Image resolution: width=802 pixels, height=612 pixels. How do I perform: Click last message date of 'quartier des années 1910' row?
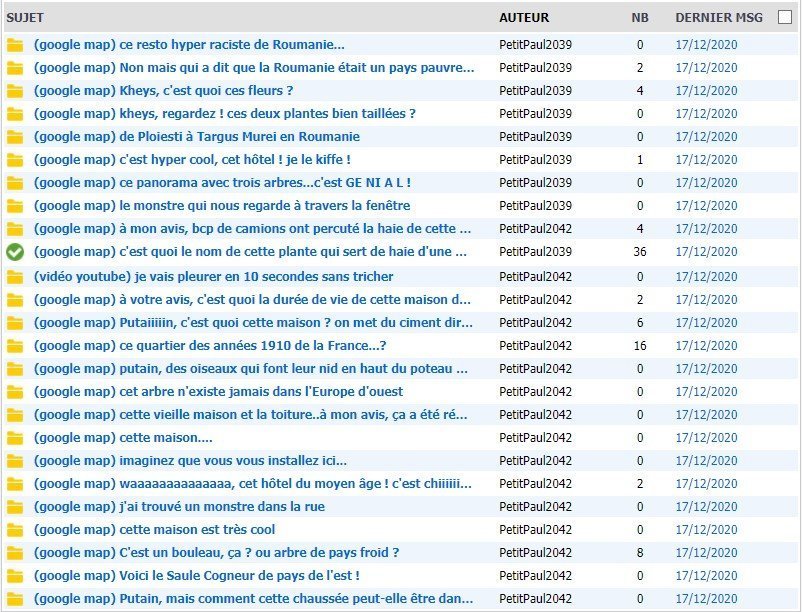click(x=706, y=346)
